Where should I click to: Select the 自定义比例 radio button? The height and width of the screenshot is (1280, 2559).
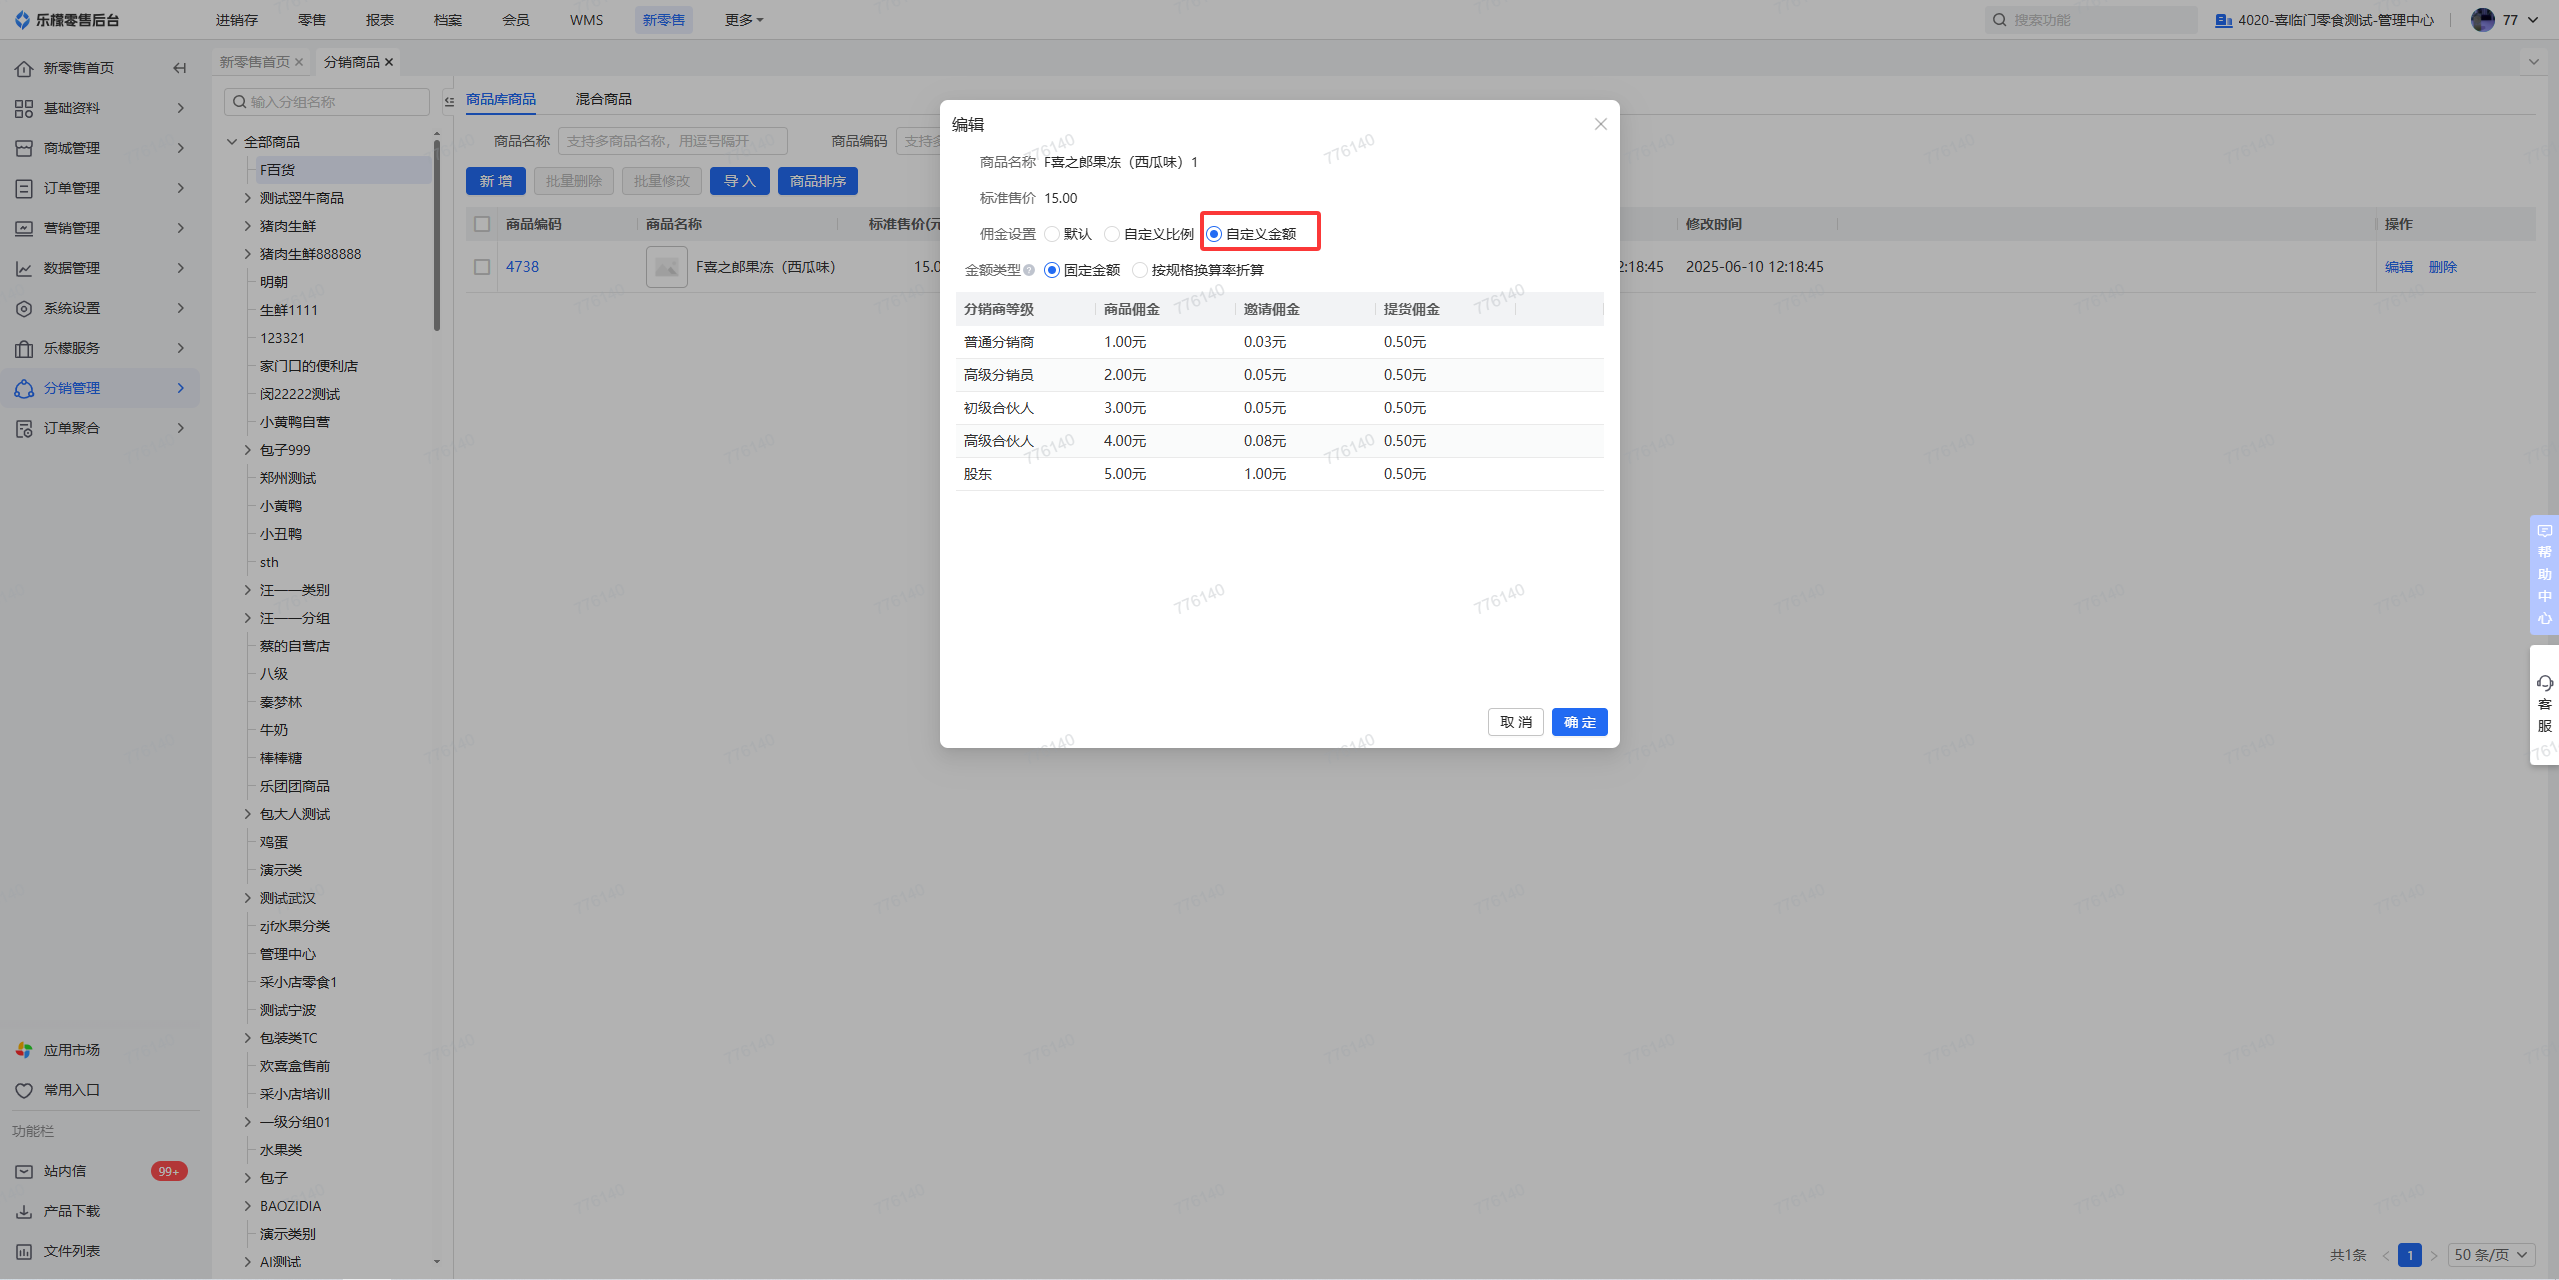1112,234
